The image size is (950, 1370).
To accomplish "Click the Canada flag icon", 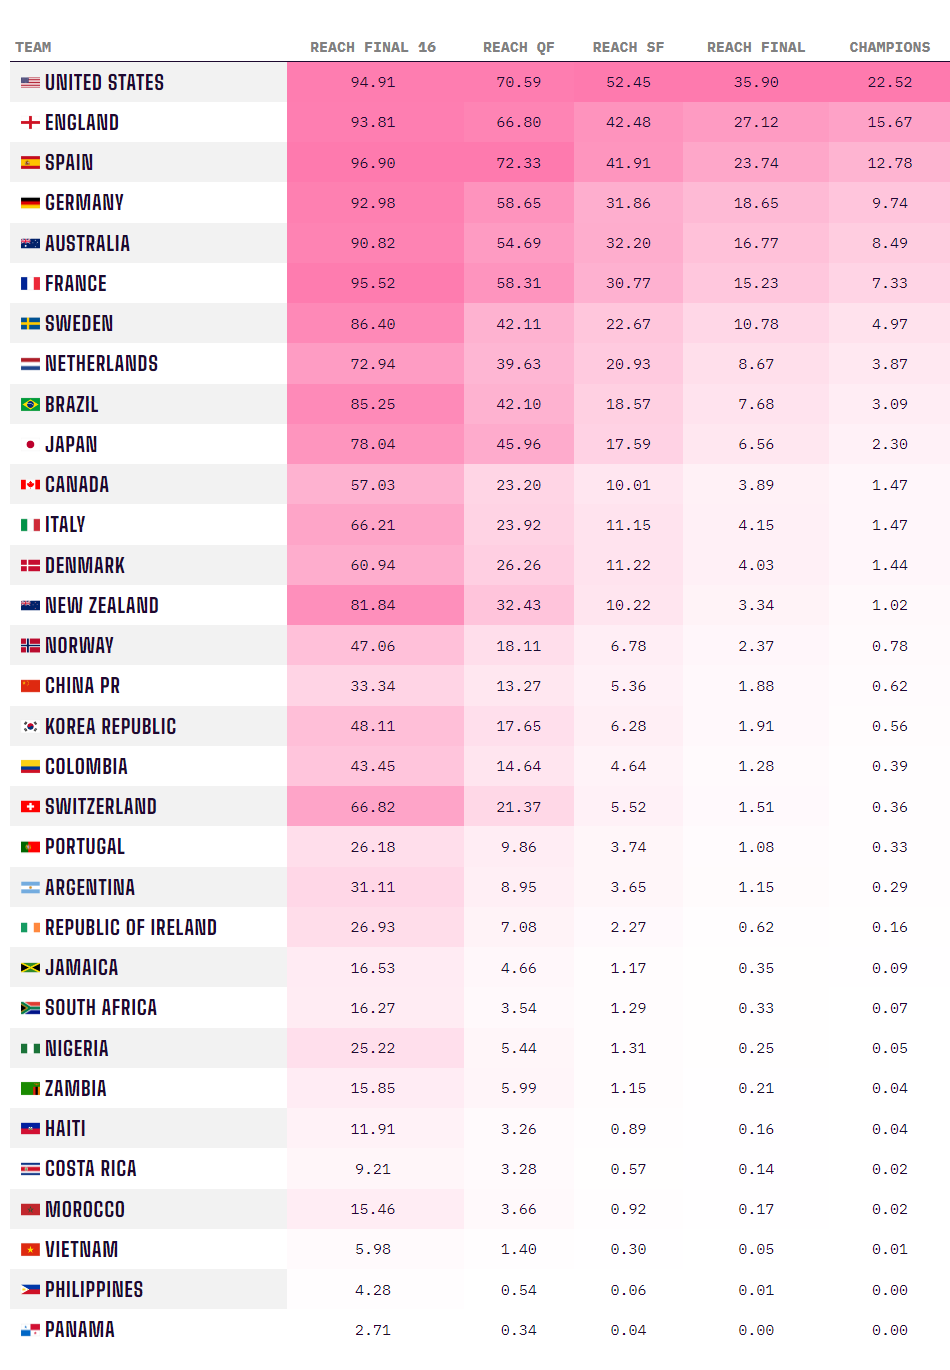I will (x=31, y=485).
